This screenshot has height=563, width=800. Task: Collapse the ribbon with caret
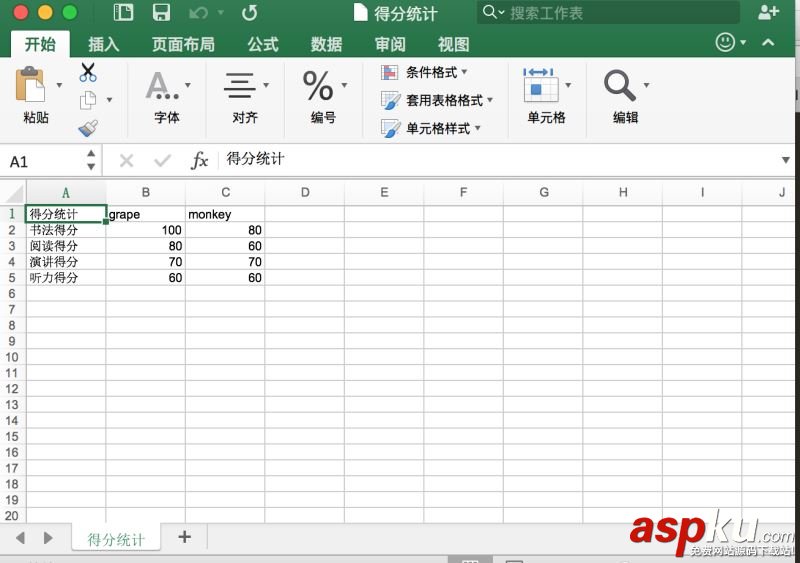(x=768, y=42)
